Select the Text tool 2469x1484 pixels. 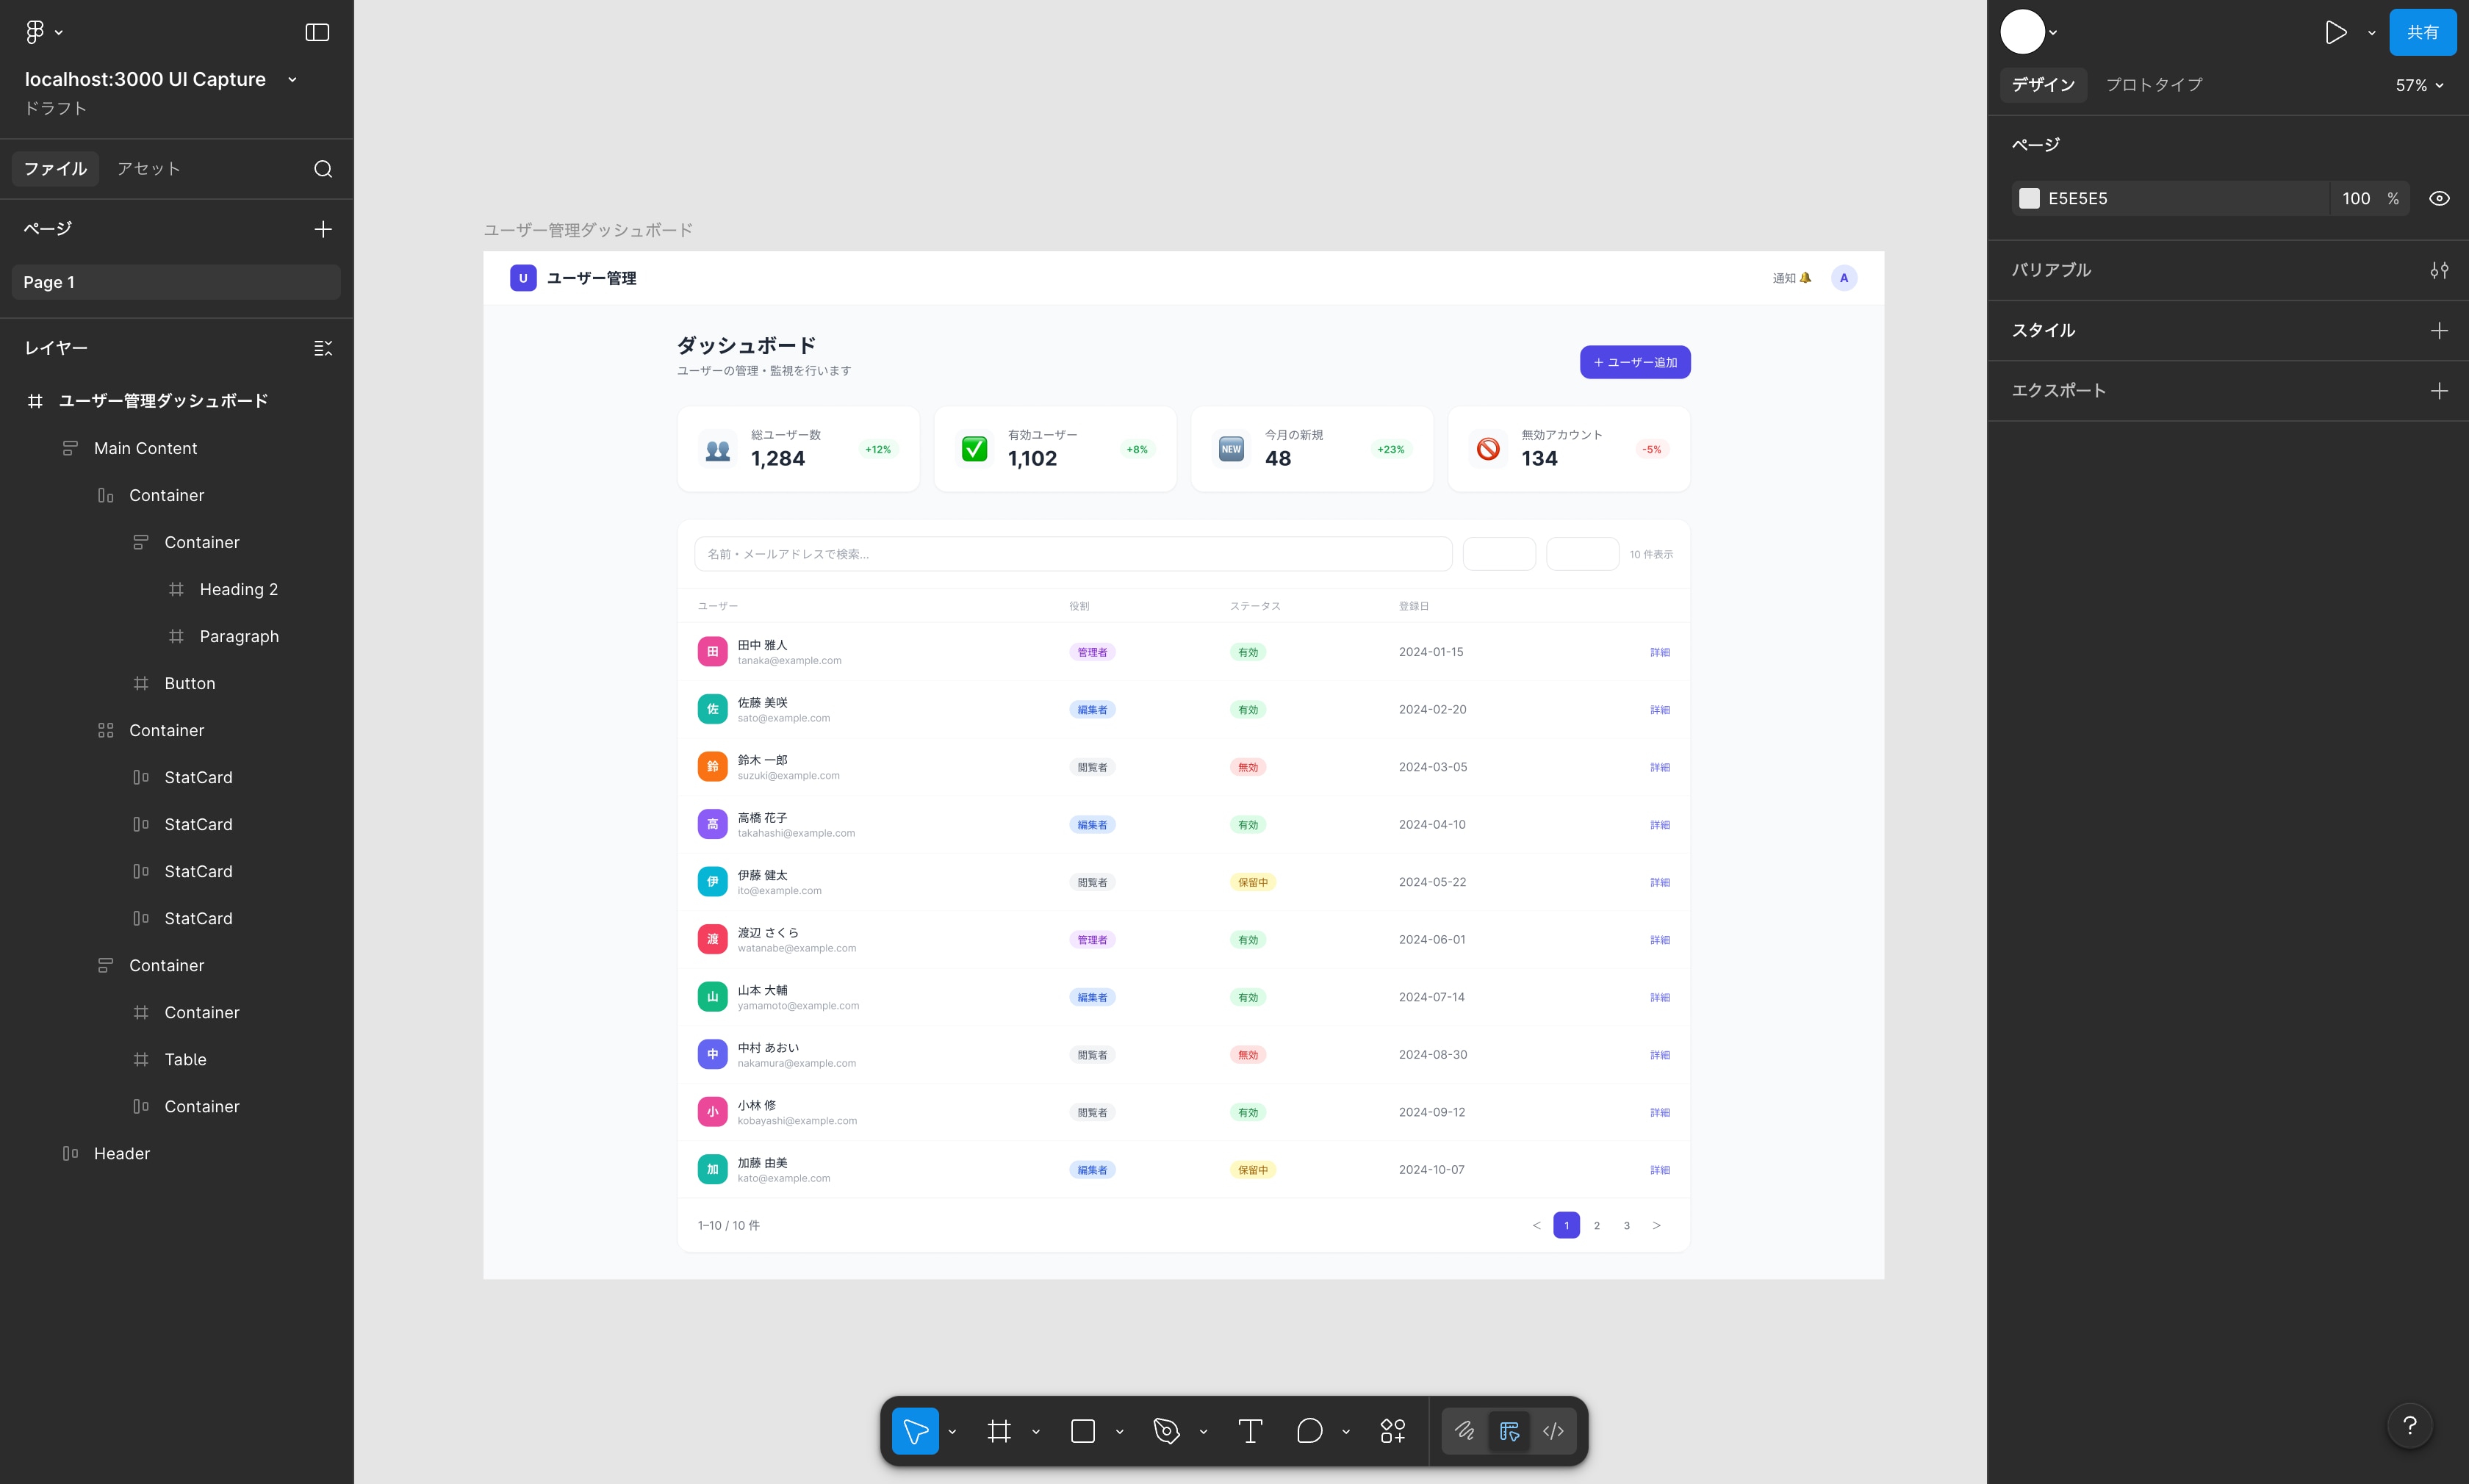tap(1250, 1431)
